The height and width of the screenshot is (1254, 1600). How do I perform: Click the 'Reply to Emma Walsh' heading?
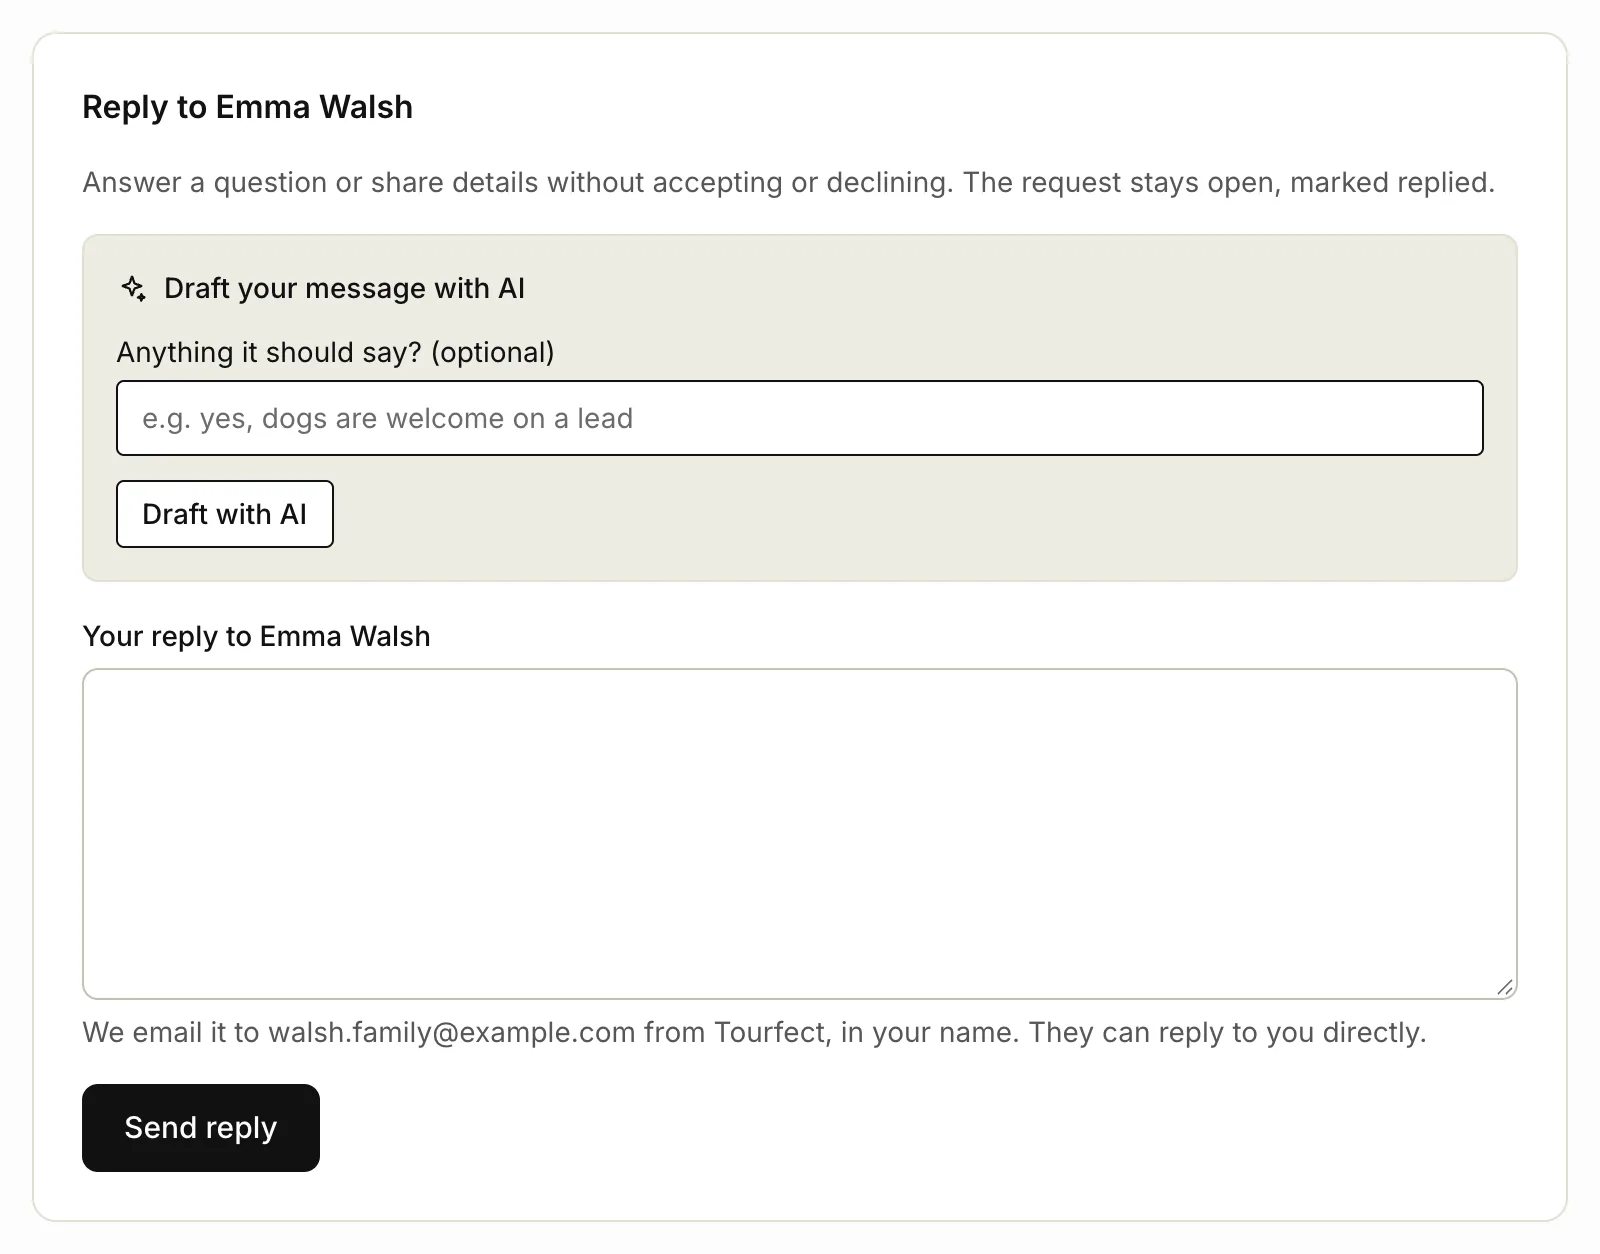[x=247, y=107]
